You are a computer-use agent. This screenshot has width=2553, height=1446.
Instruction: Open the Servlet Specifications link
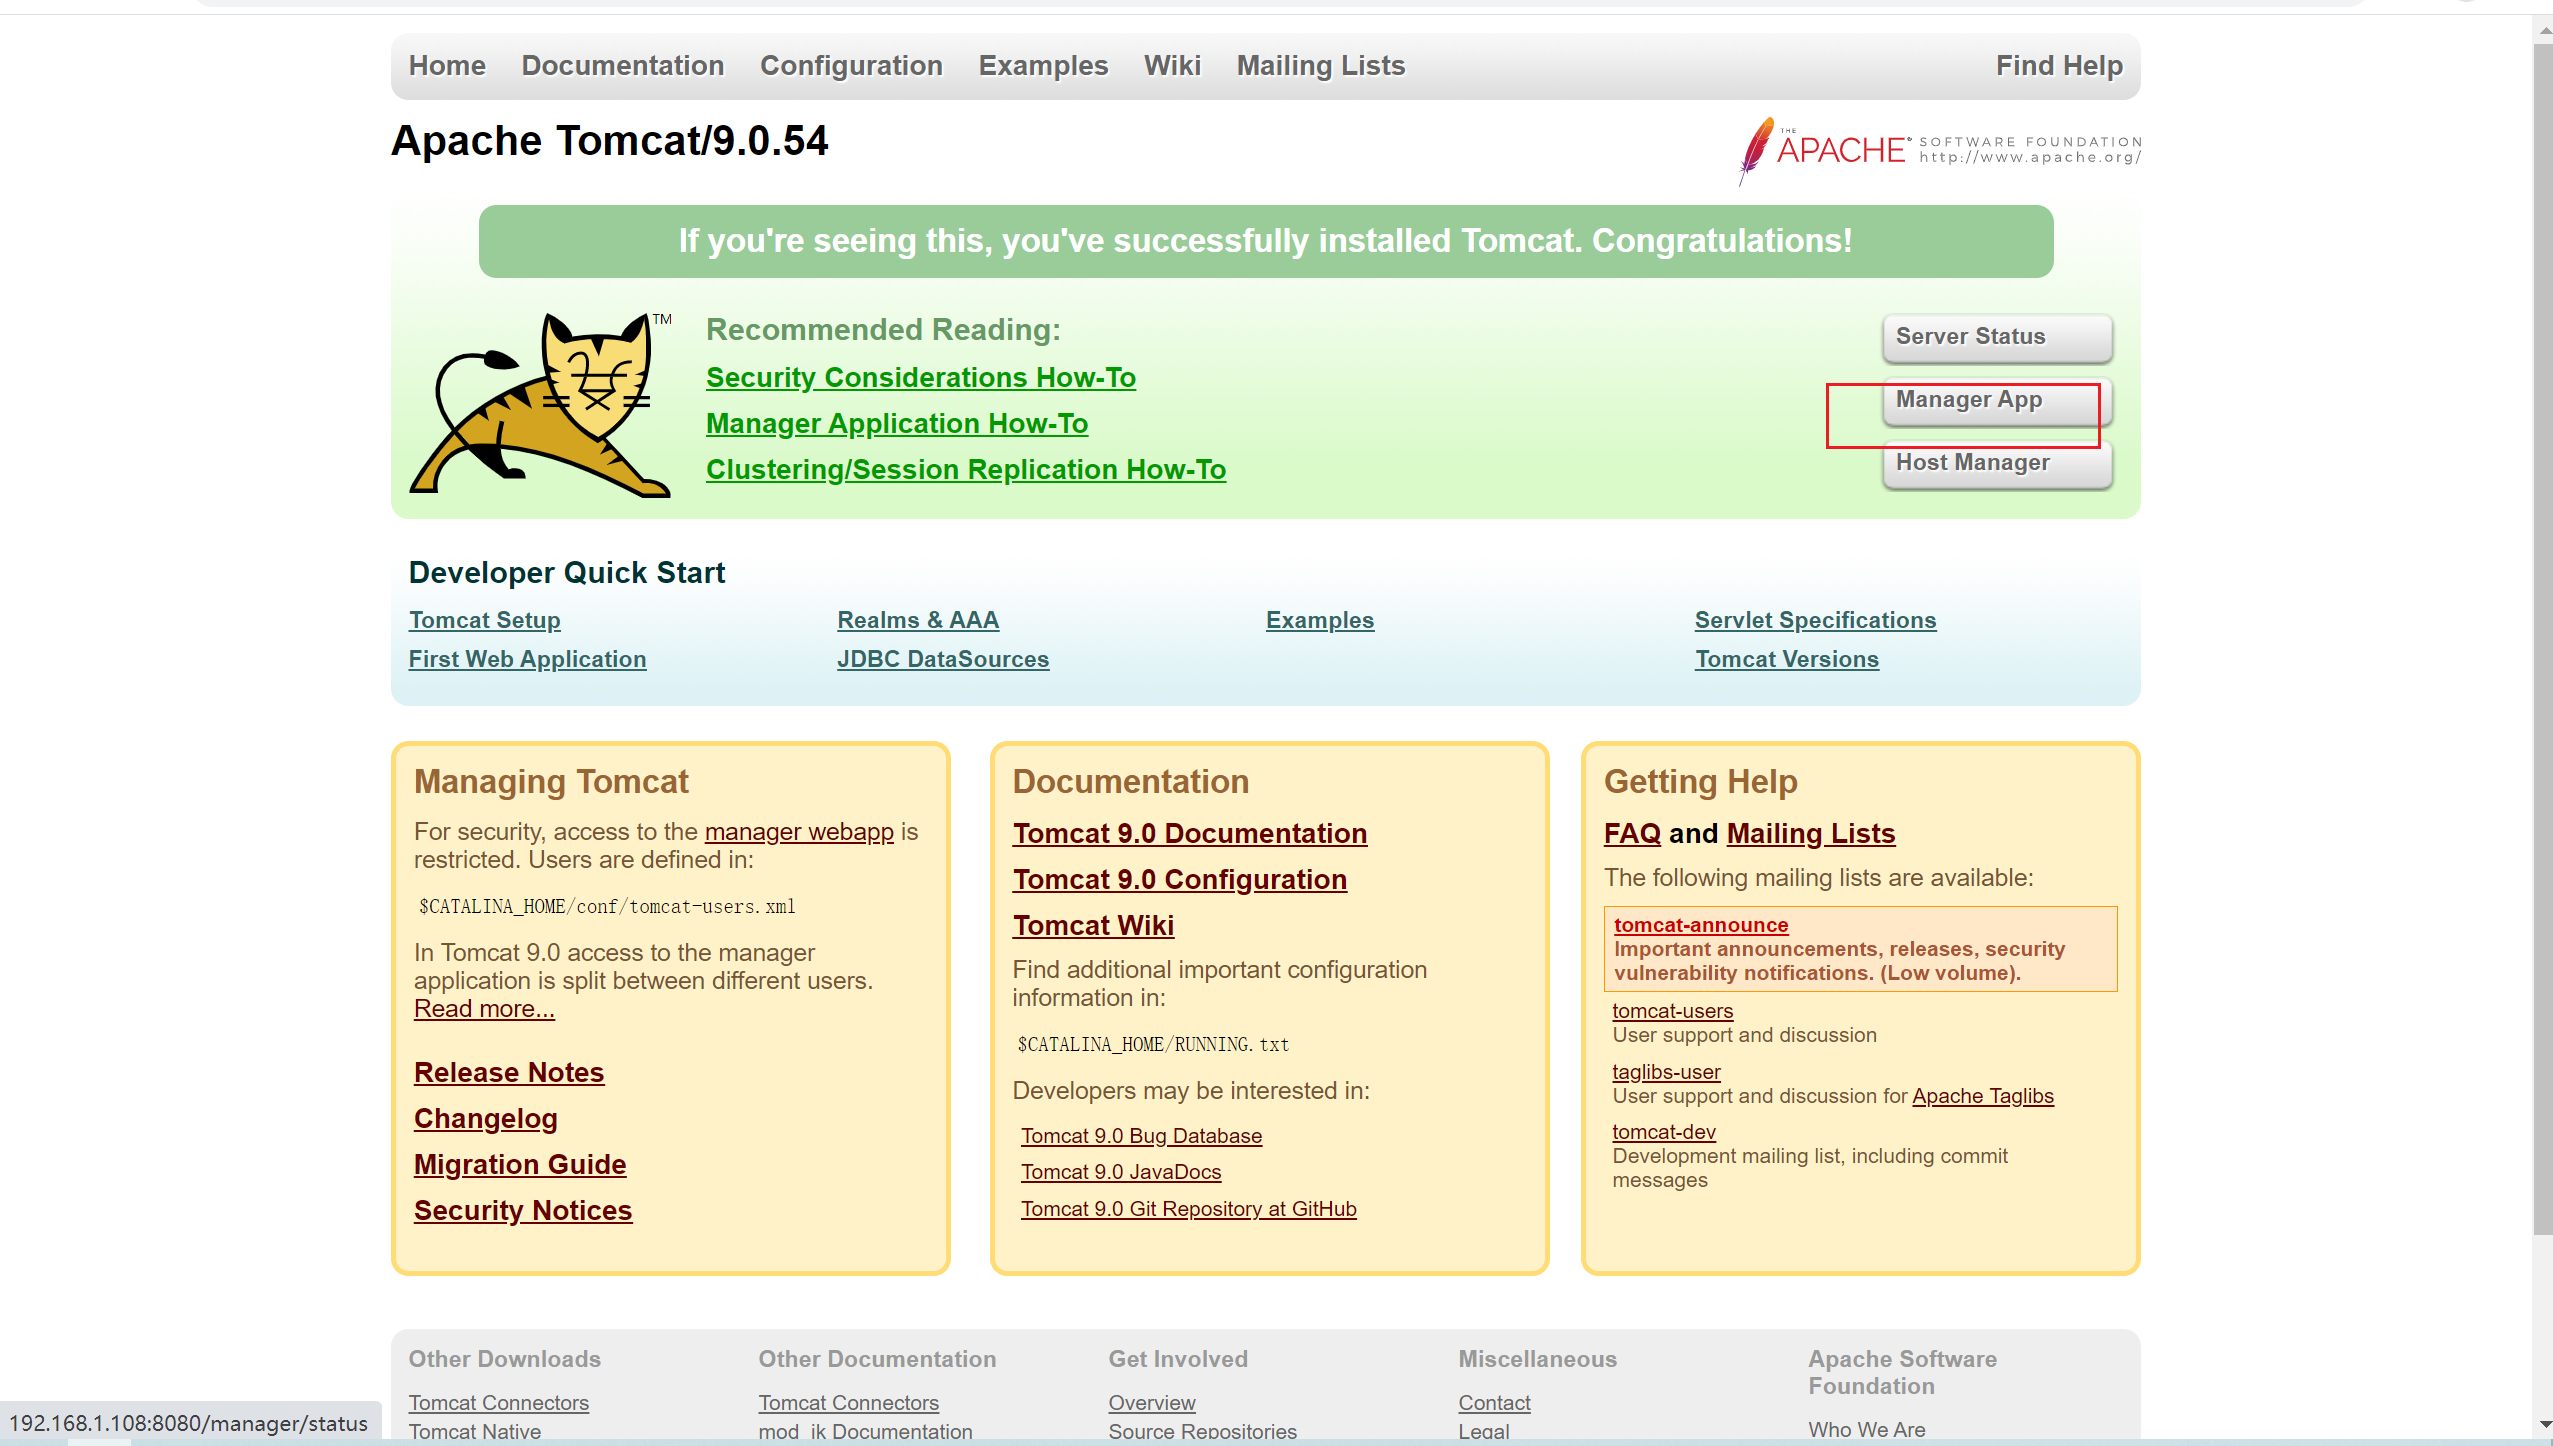pos(1815,620)
